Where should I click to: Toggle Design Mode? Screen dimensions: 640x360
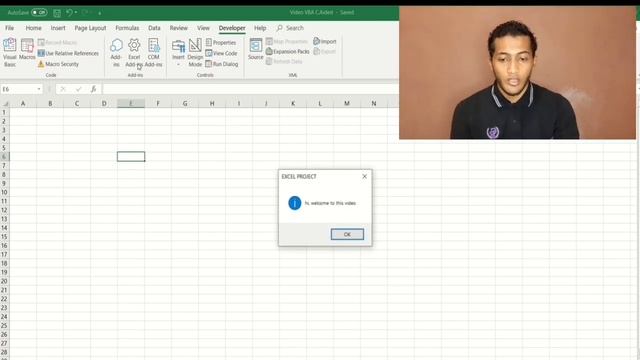pyautogui.click(x=195, y=52)
